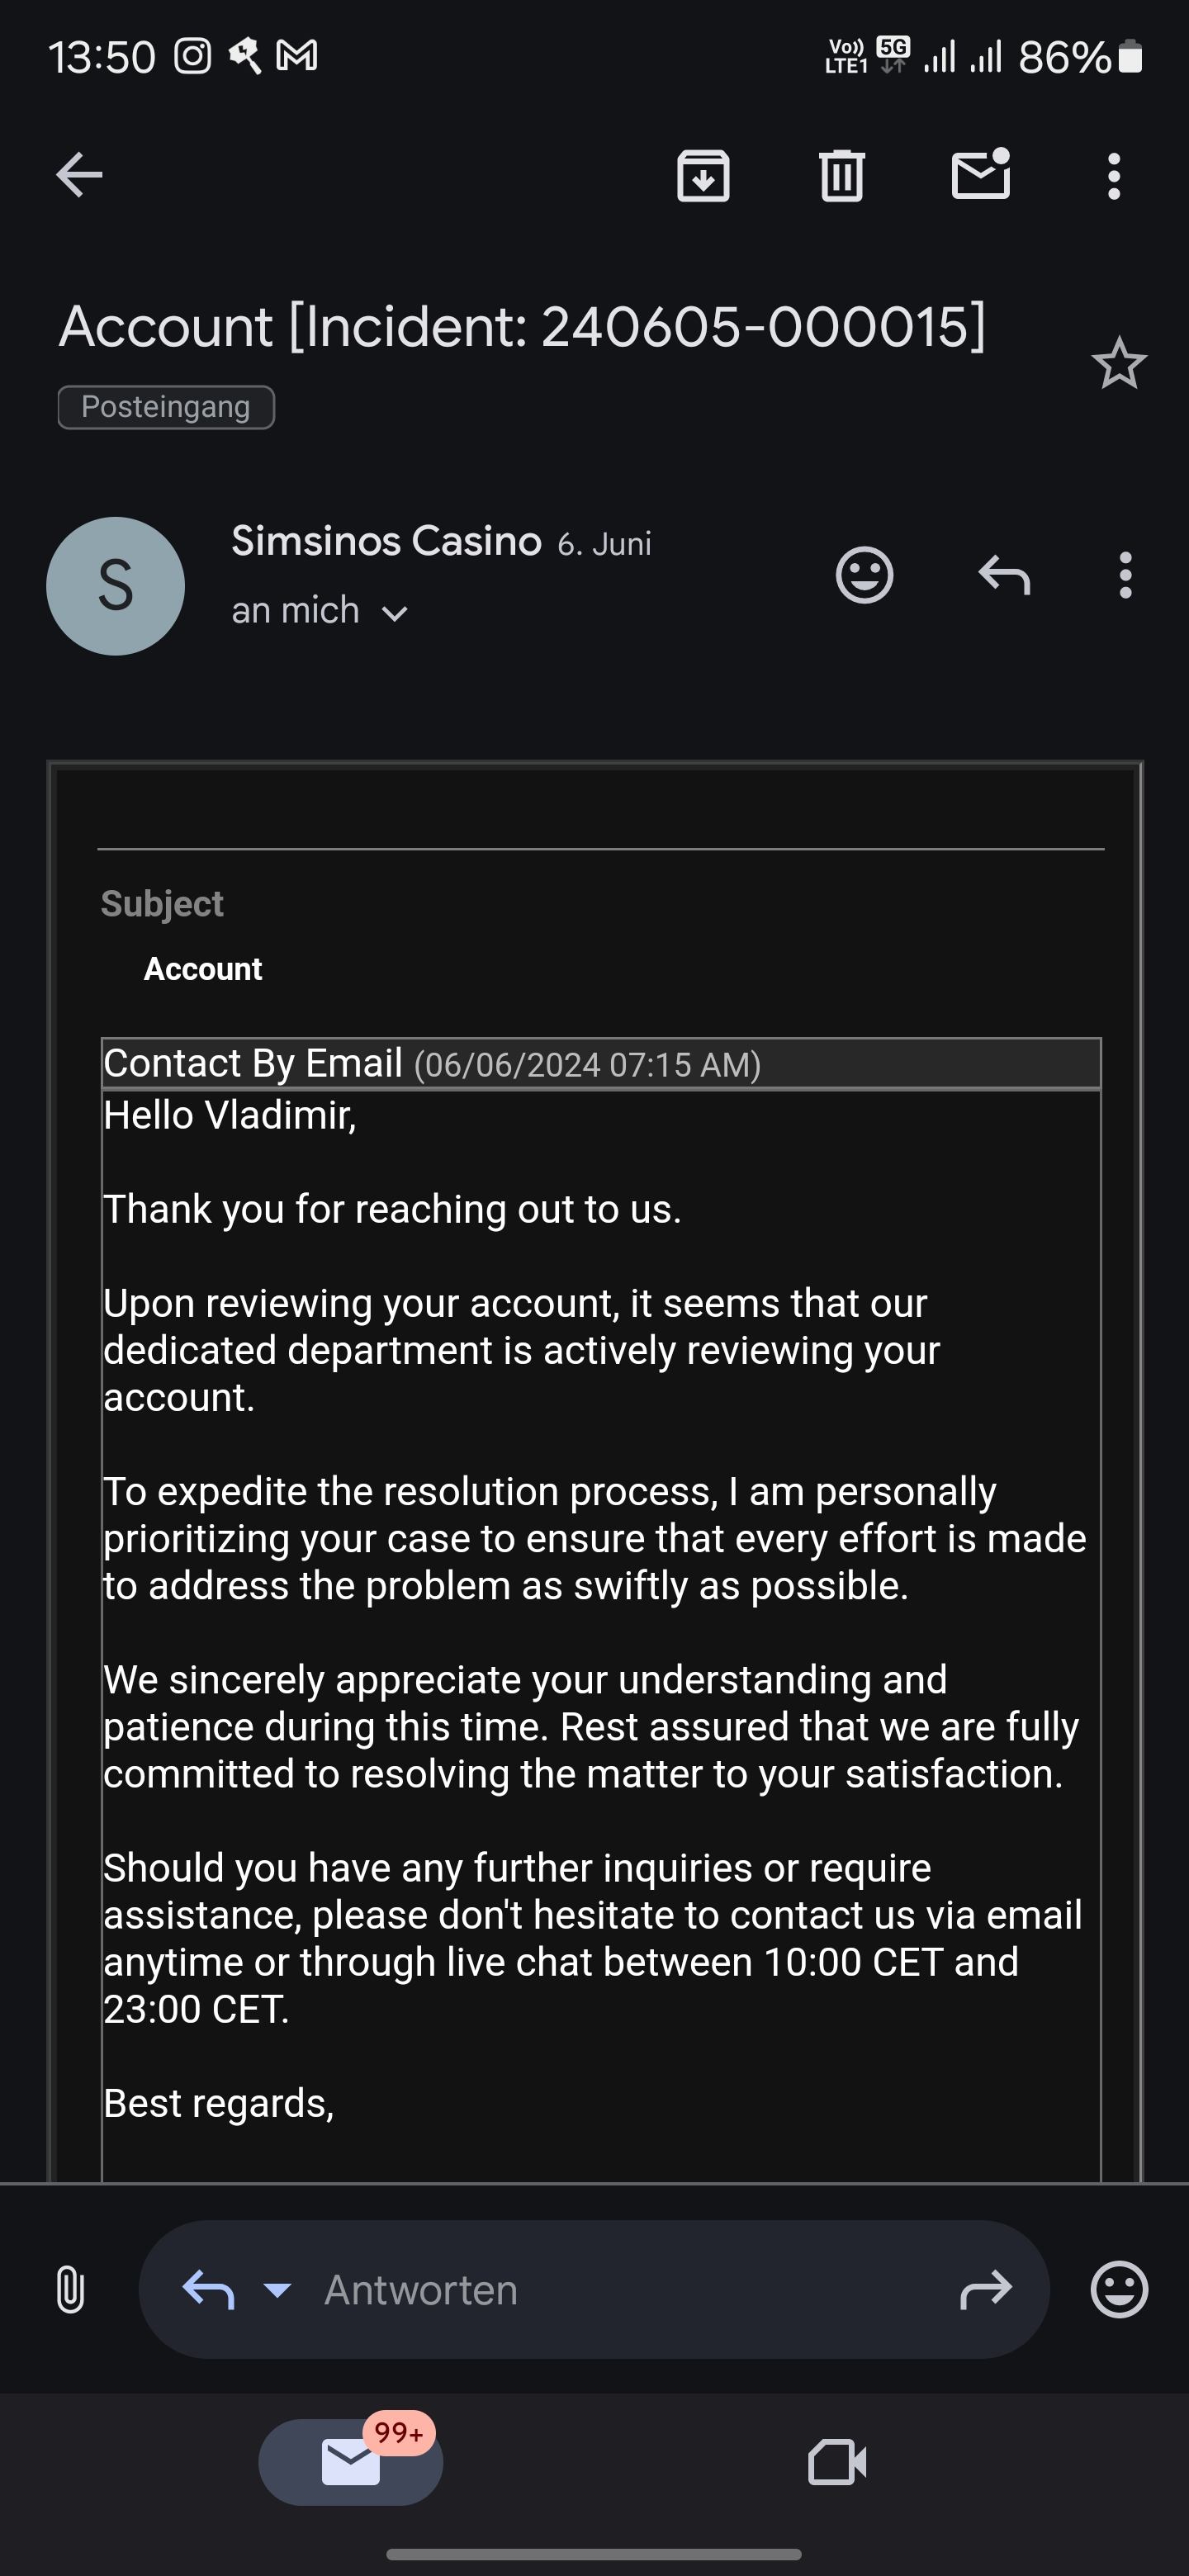Open the message options three-dot menu
This screenshot has height=2576, width=1189.
[x=1126, y=575]
